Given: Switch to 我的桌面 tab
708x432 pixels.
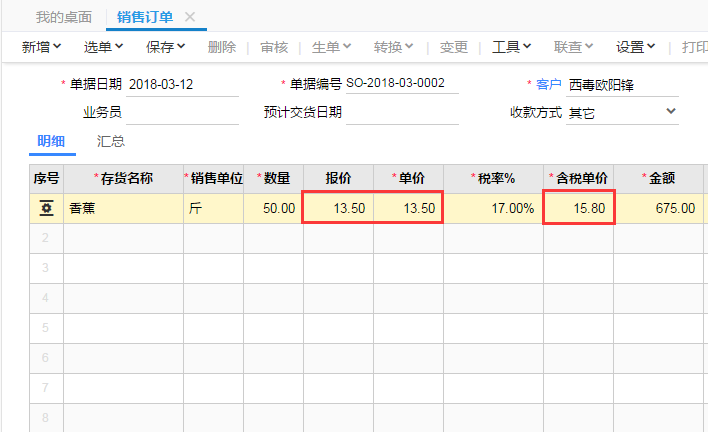Looking at the screenshot, I should point(64,17).
